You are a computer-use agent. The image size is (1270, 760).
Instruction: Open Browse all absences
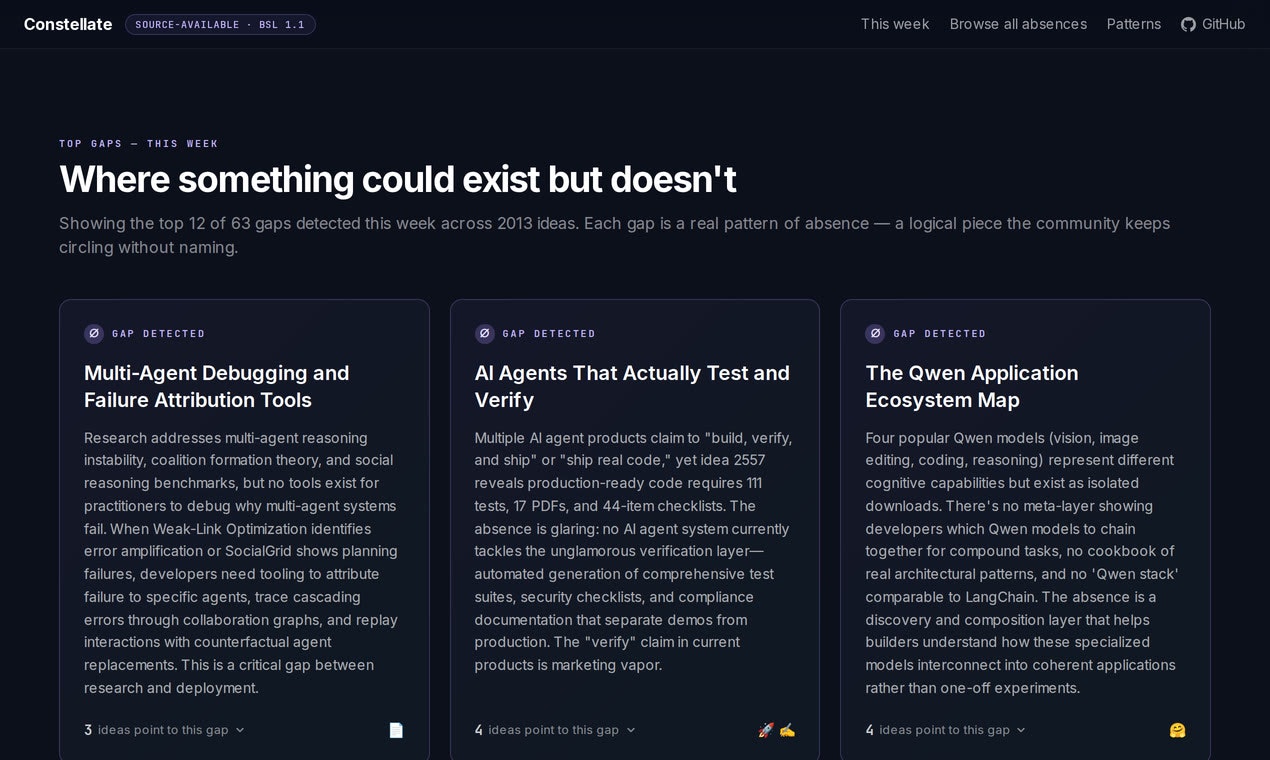coord(1018,24)
